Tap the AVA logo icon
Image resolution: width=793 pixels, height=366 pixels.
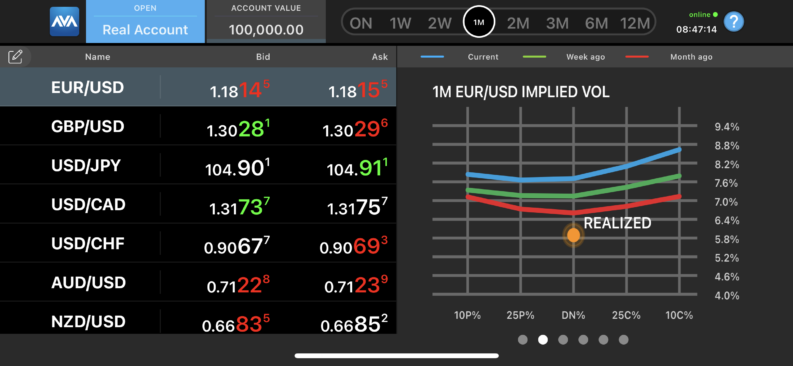[x=64, y=22]
